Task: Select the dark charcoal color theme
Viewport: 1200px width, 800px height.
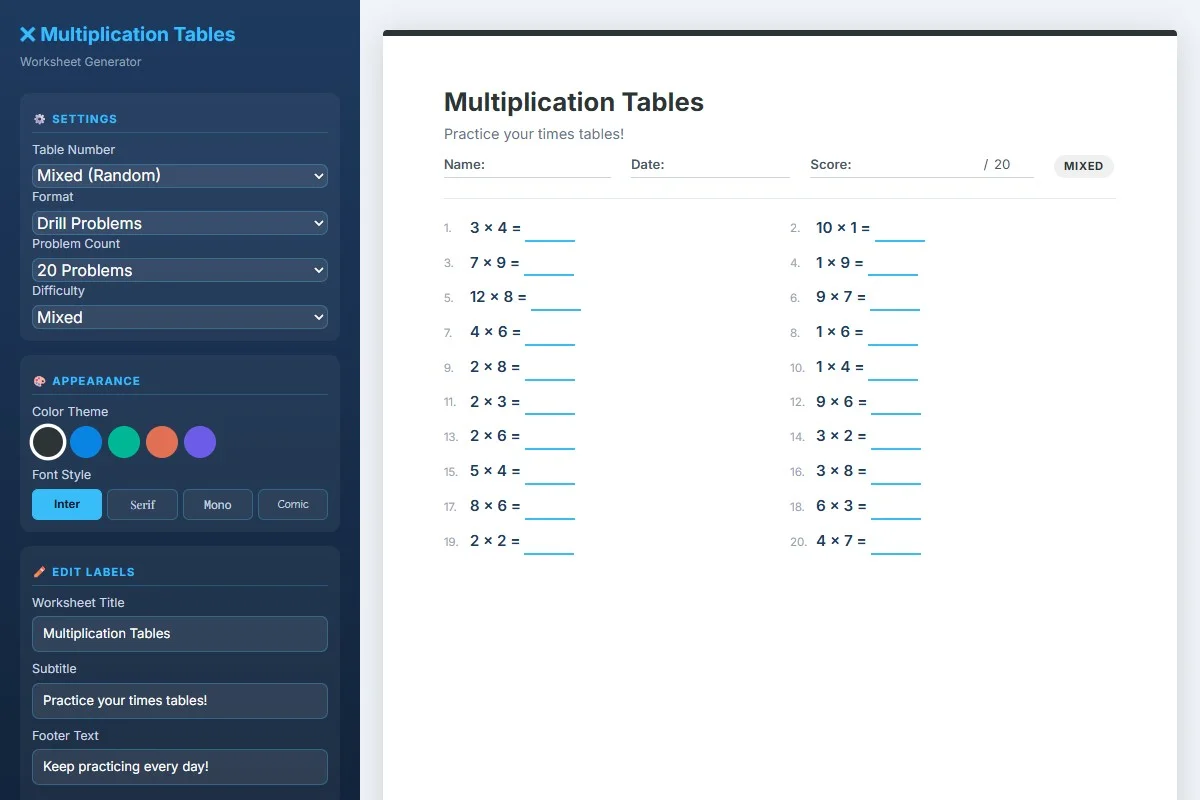Action: click(x=48, y=442)
